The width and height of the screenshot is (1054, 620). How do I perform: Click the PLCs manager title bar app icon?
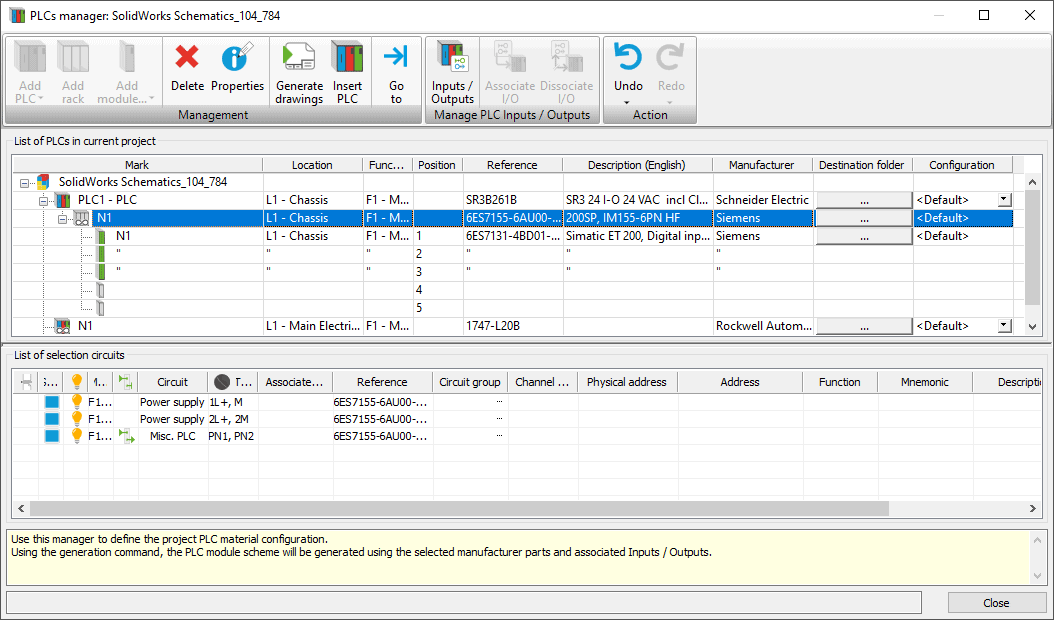click(17, 15)
